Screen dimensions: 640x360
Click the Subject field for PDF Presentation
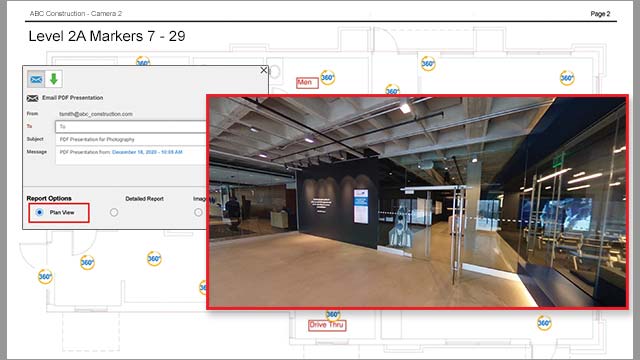coord(131,139)
